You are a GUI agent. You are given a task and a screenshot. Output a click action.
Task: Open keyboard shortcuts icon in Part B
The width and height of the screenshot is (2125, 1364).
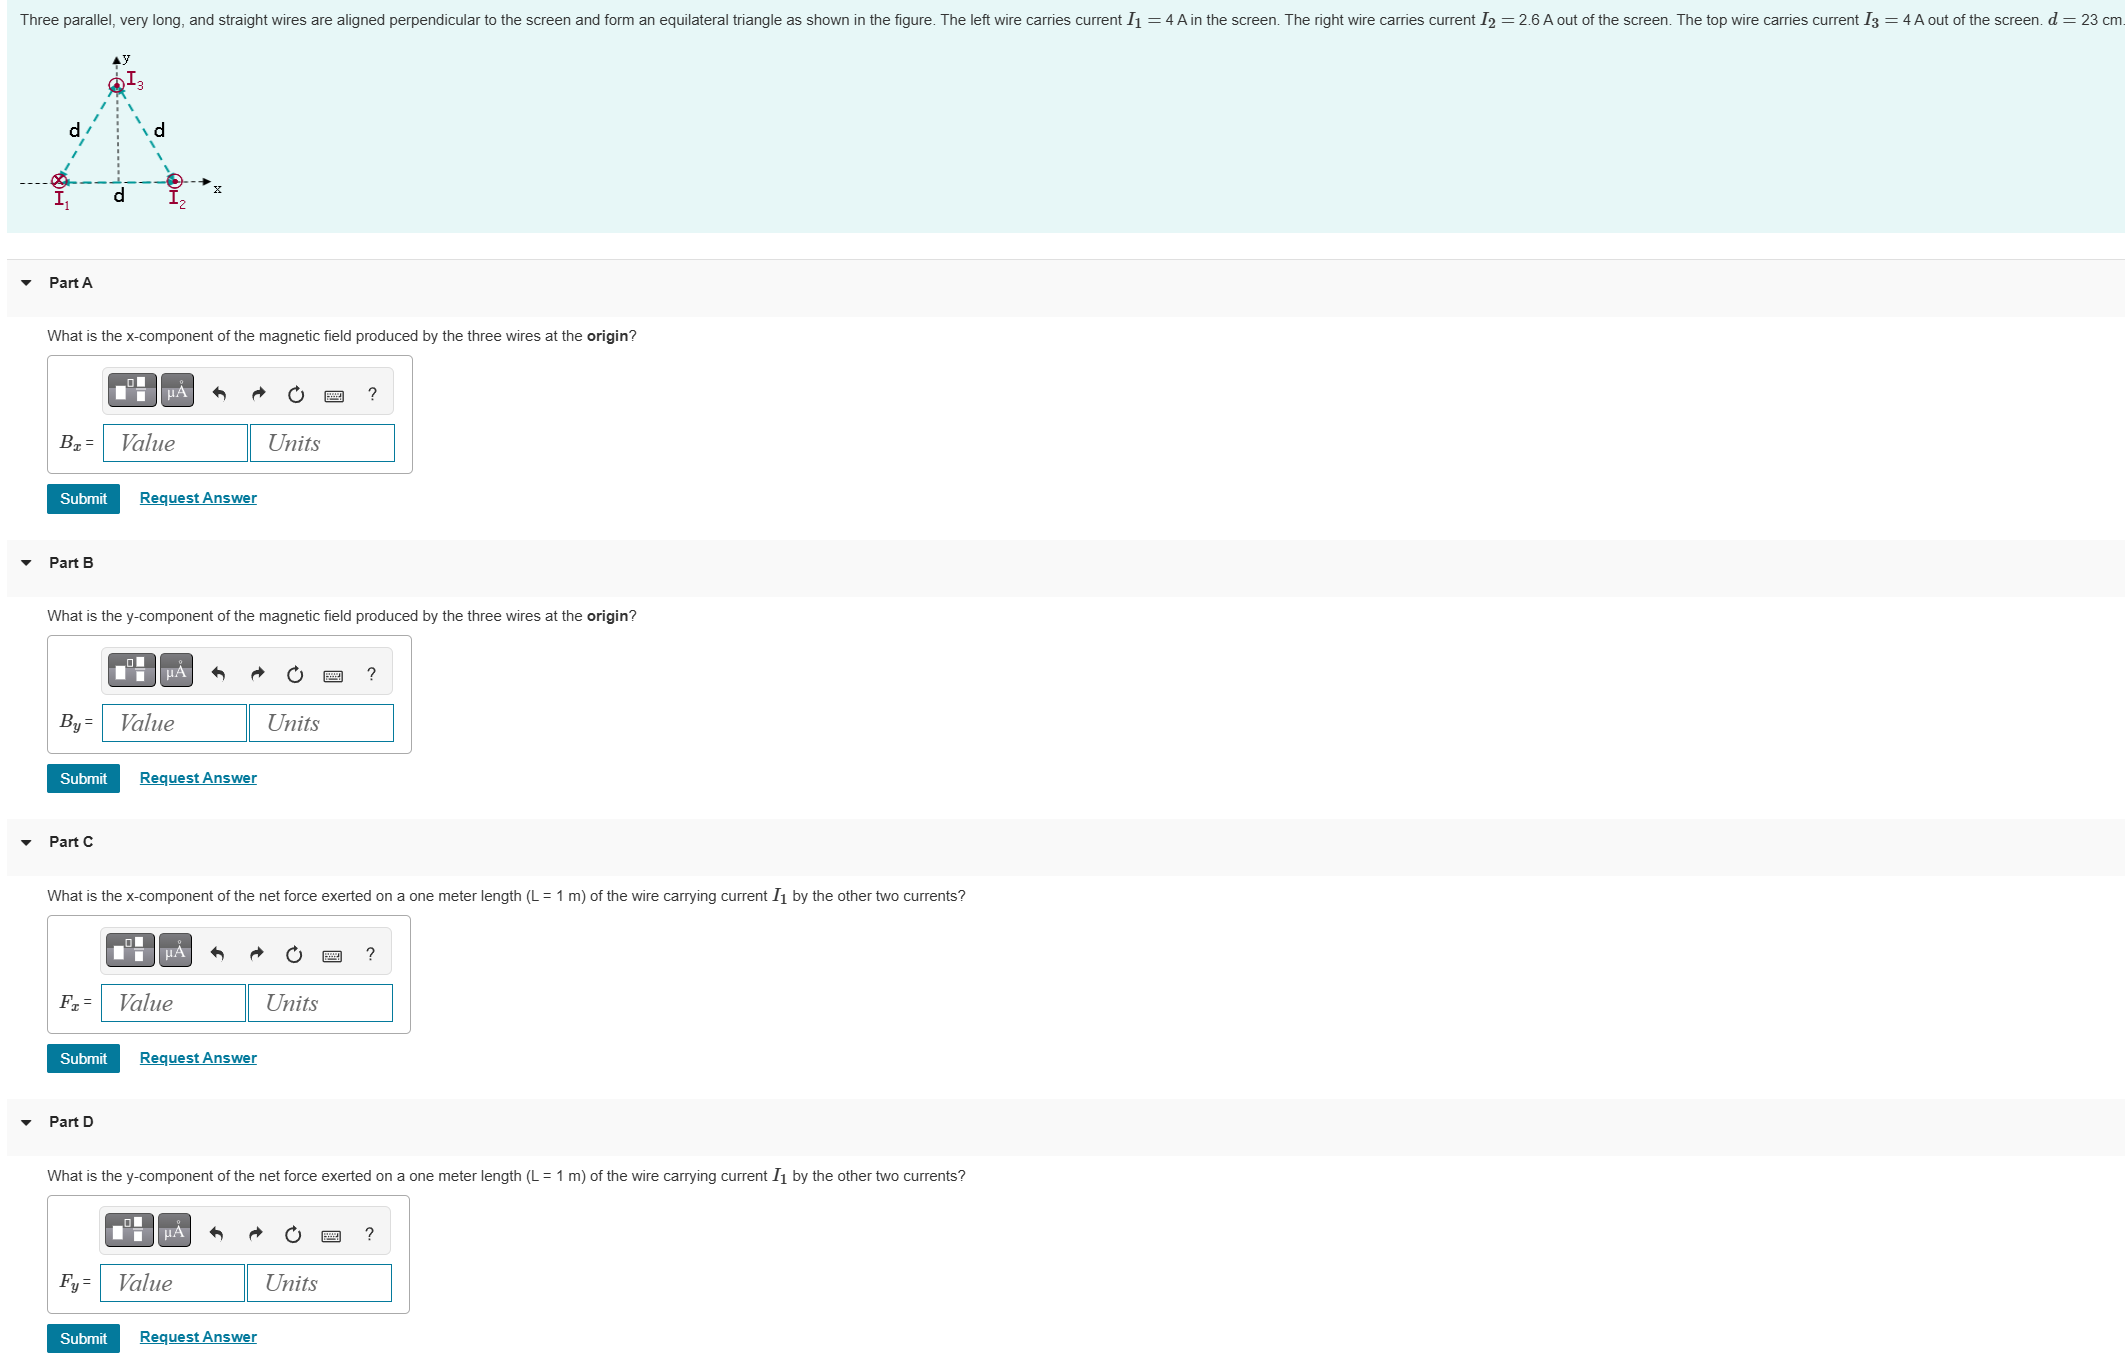333,676
